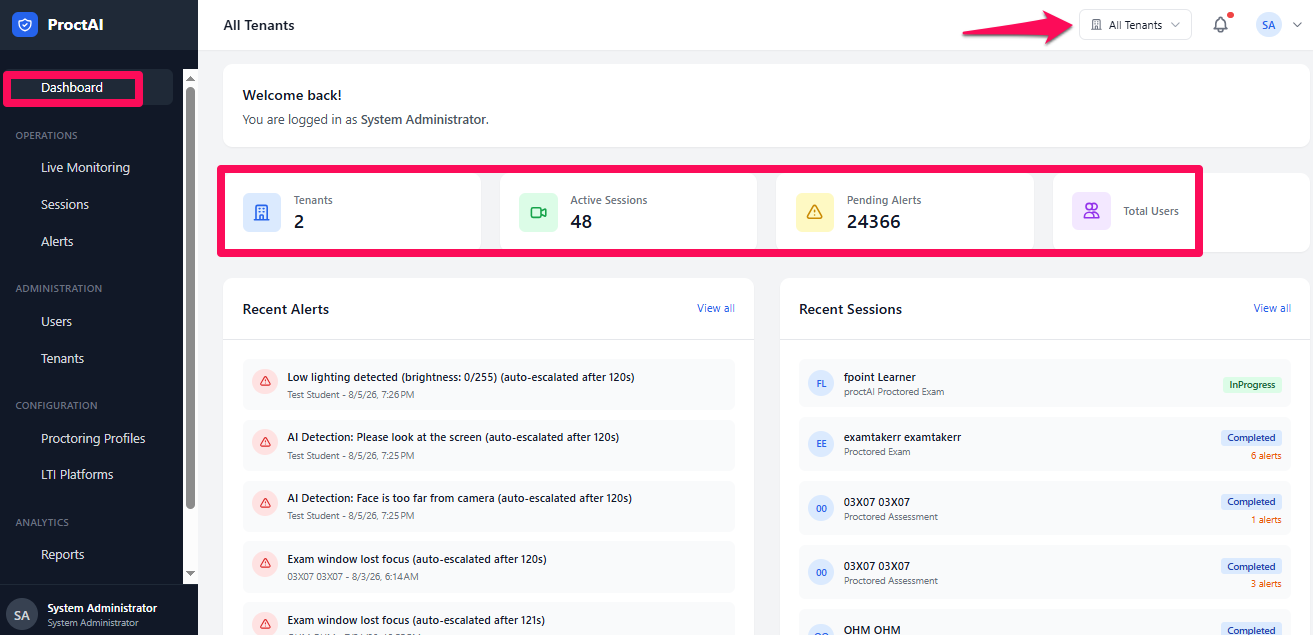Click the All Tenants page title
1313x635 pixels.
pos(259,25)
